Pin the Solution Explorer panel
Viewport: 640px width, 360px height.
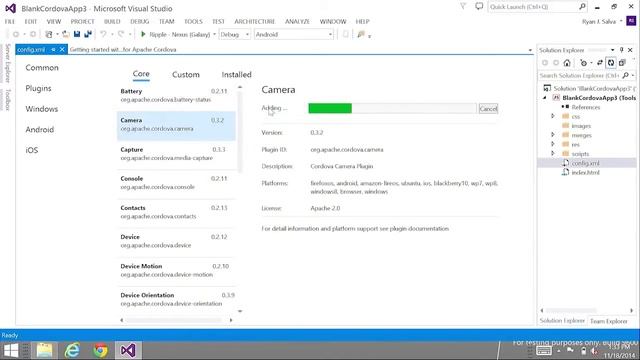pyautogui.click(x=622, y=50)
